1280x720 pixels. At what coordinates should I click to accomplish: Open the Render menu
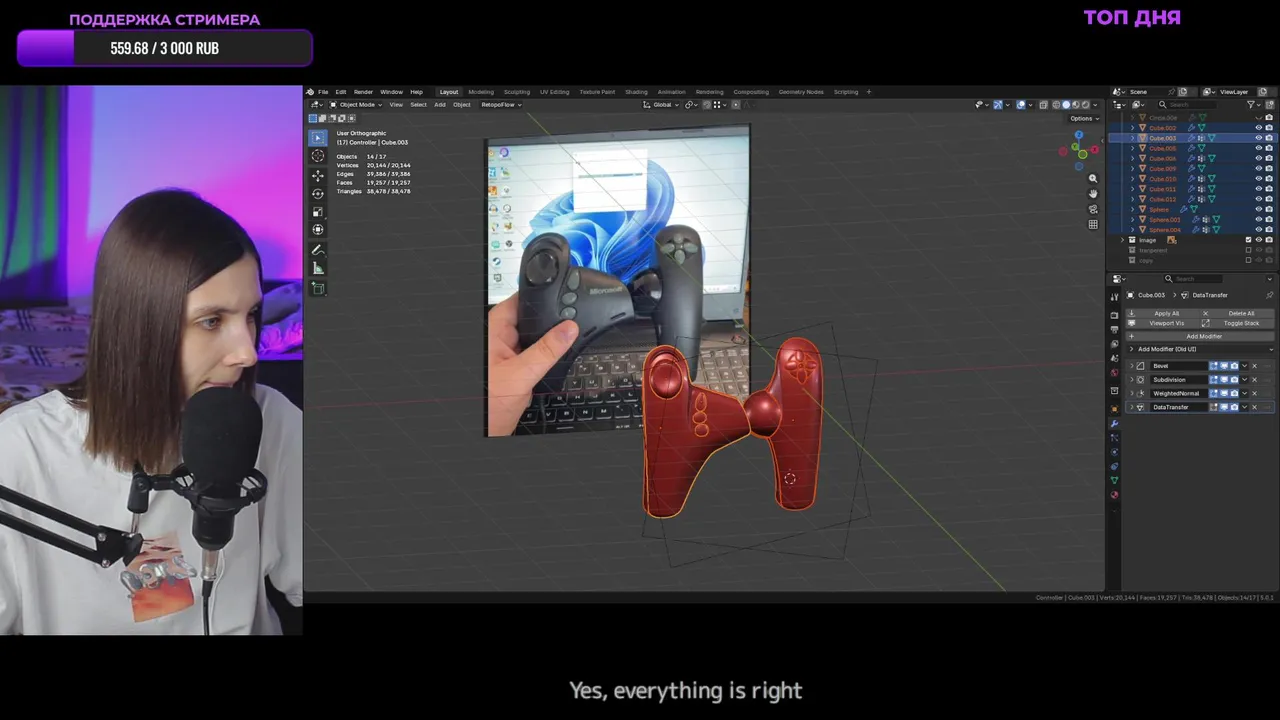(363, 92)
